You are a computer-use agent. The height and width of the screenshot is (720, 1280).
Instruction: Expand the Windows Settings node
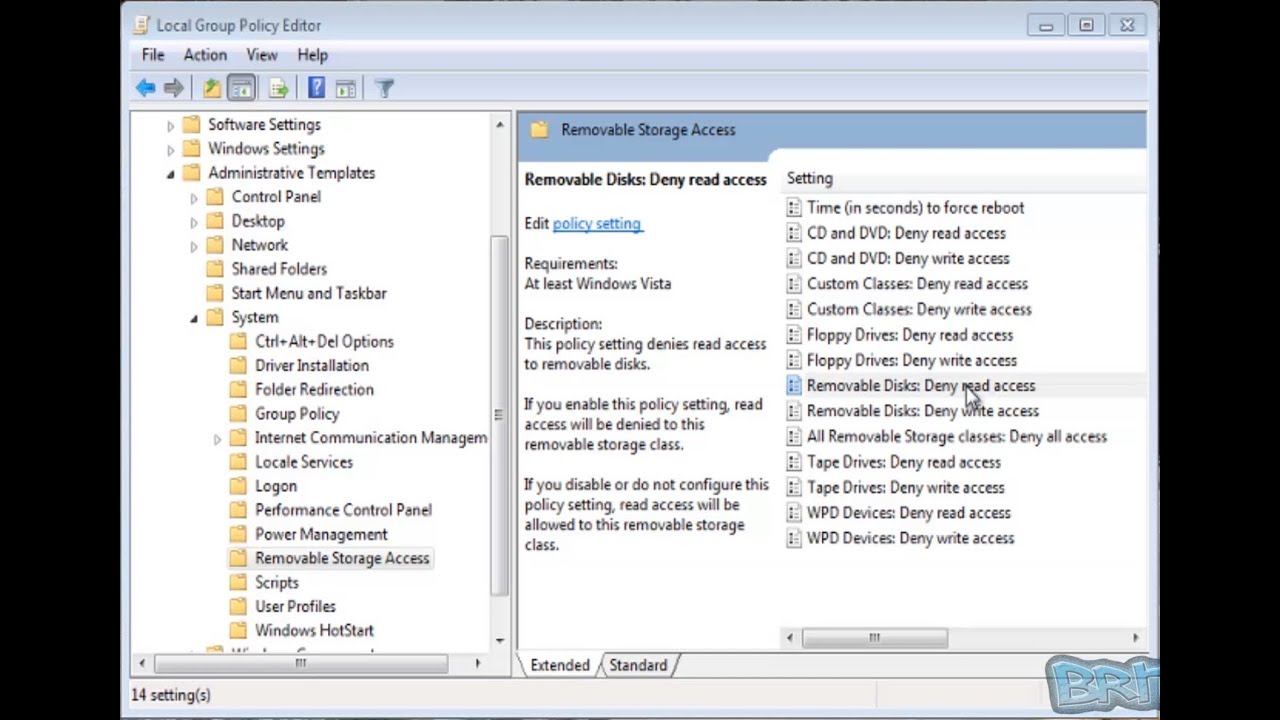pos(170,150)
